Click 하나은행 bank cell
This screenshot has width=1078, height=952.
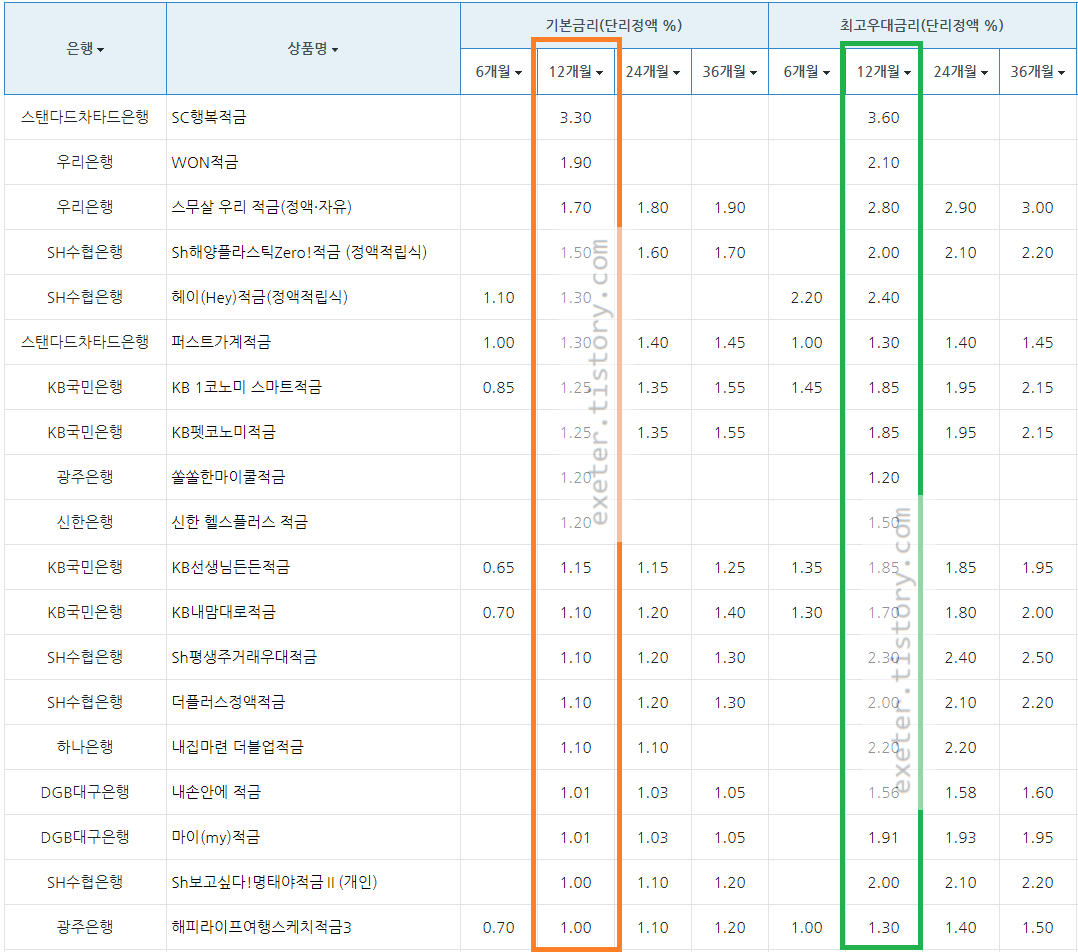click(85, 747)
